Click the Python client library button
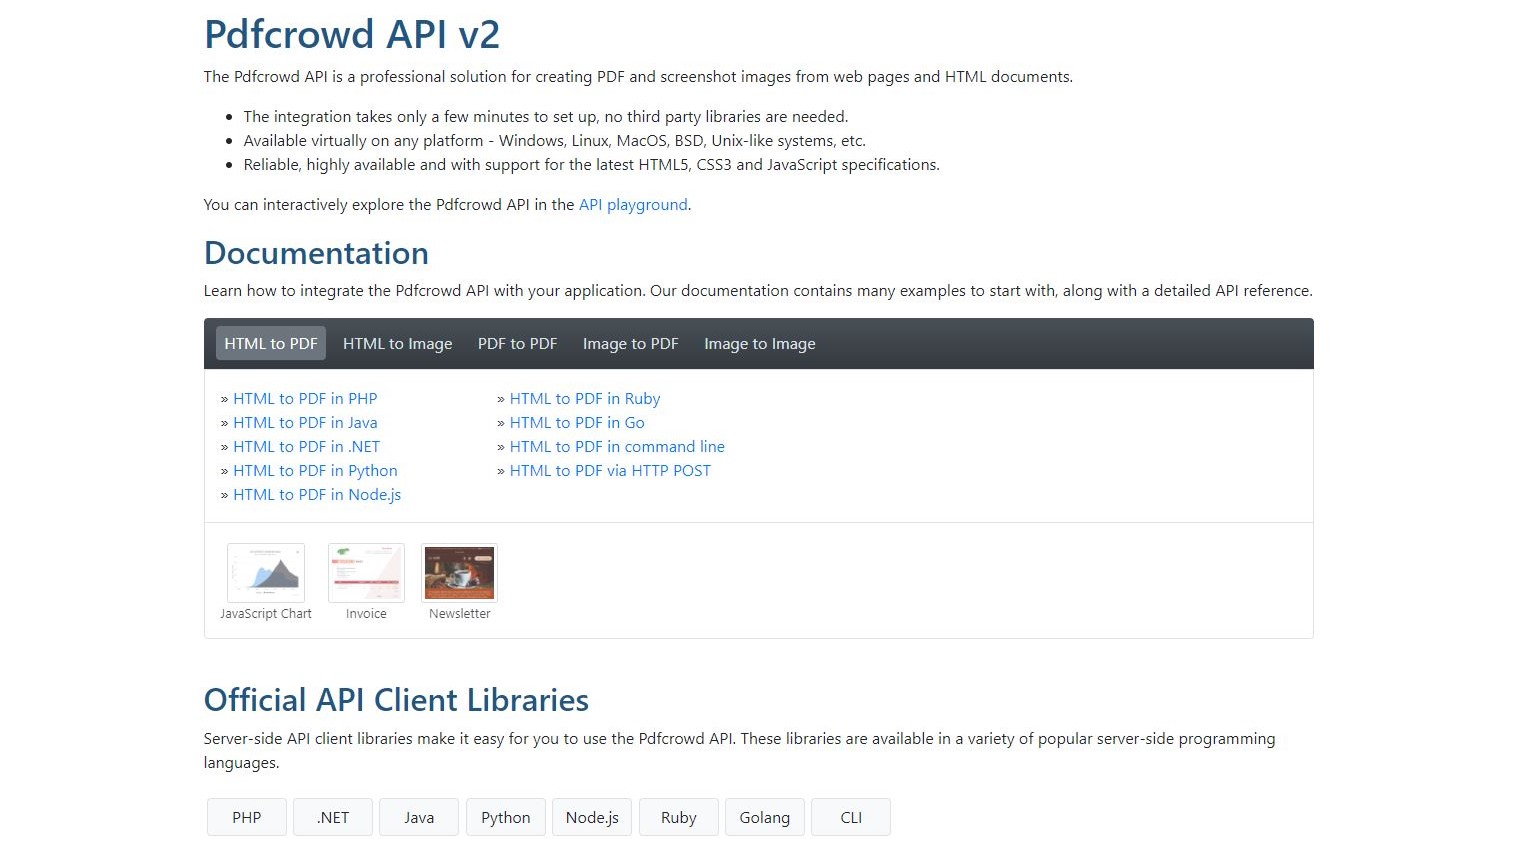The height and width of the screenshot is (863, 1534). [x=506, y=817]
